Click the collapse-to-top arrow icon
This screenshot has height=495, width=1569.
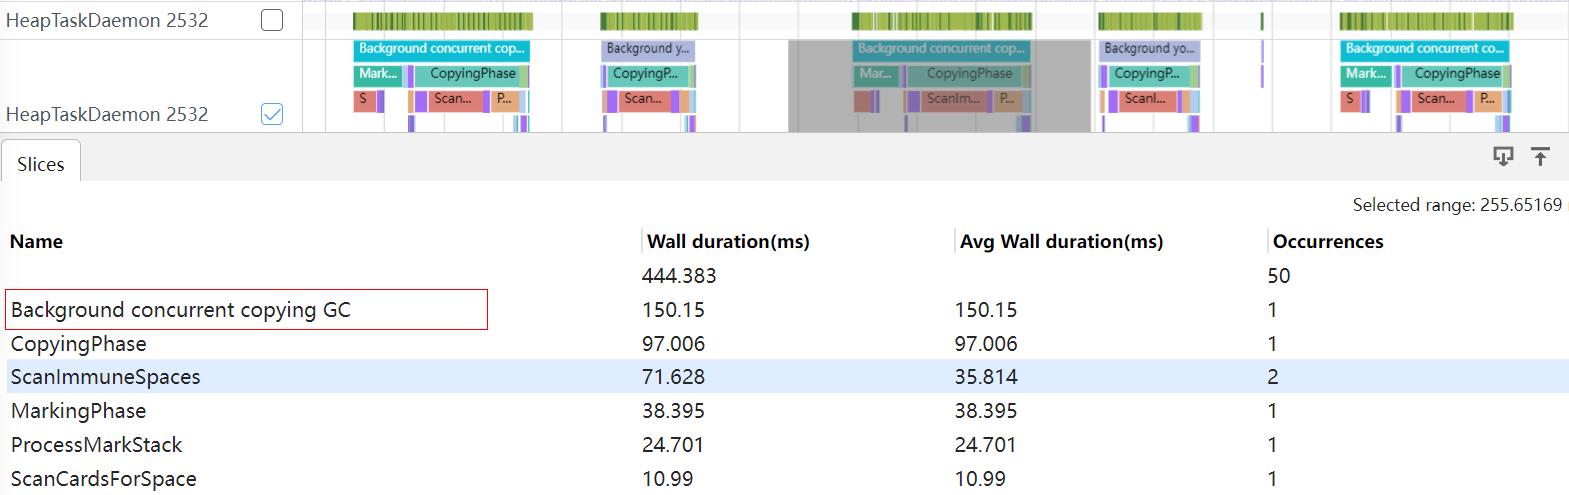click(1540, 156)
